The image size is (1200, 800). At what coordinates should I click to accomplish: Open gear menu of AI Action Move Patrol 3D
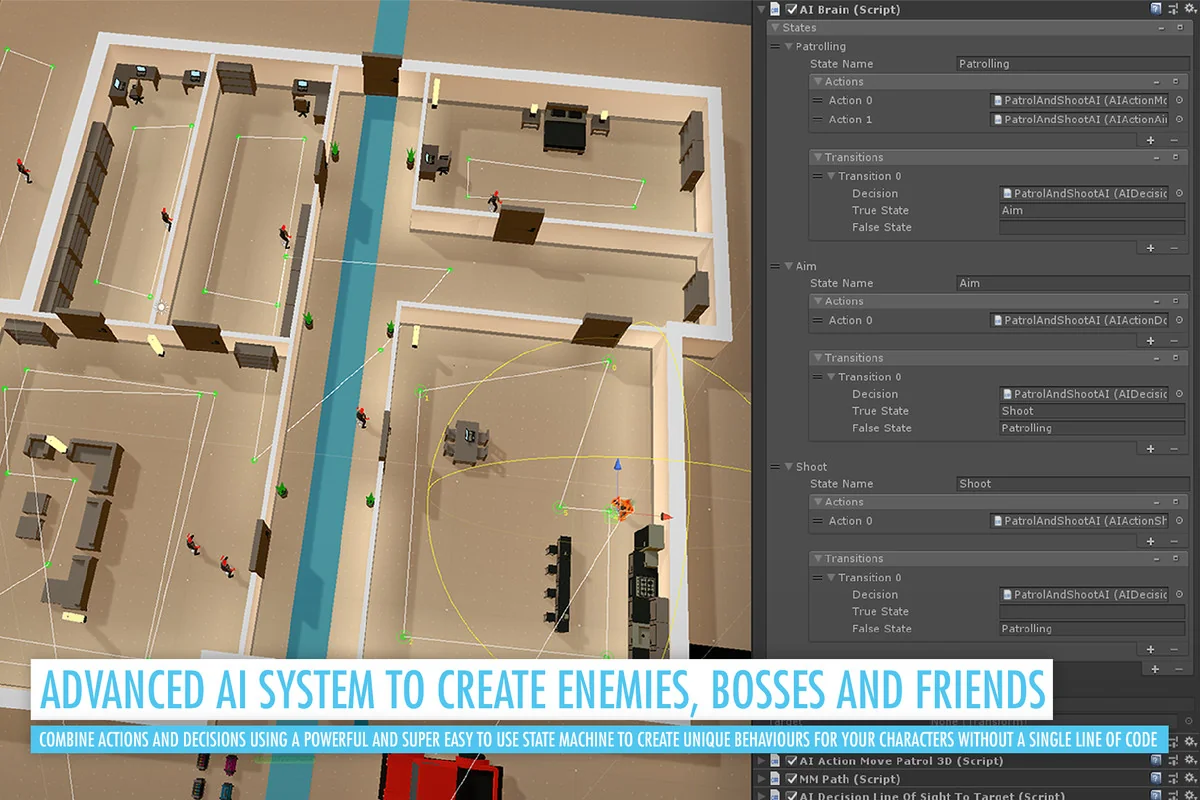click(x=1189, y=761)
